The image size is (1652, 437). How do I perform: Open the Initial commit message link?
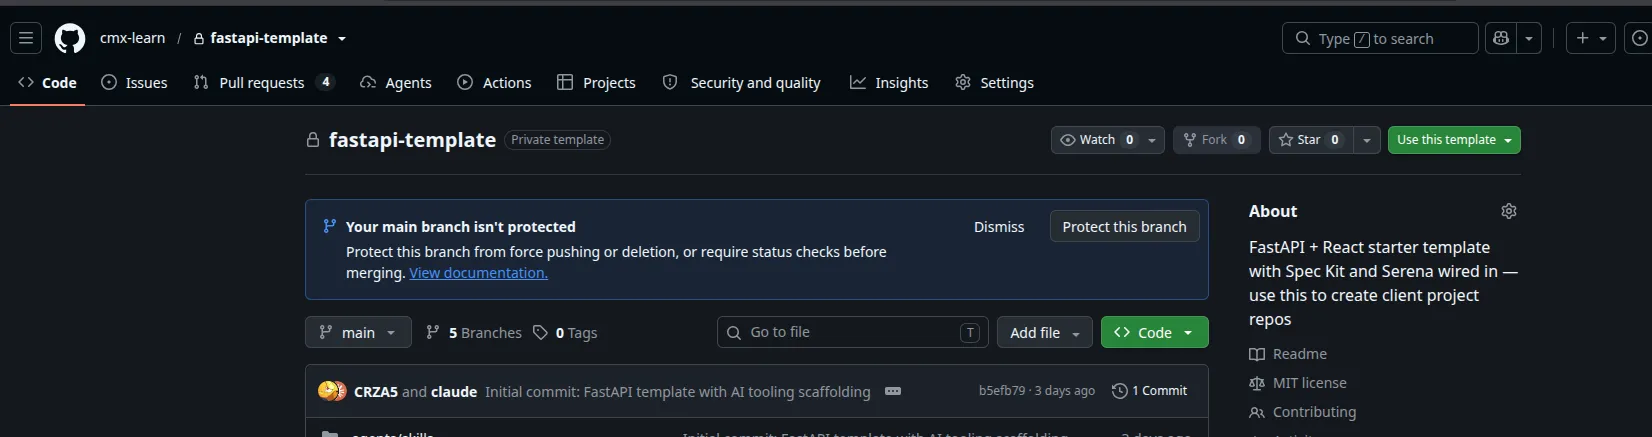[677, 392]
